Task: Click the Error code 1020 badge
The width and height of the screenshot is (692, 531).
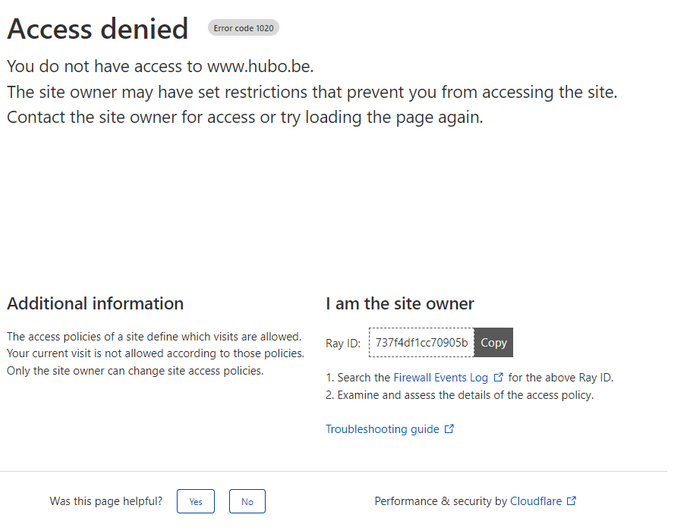Action: (x=243, y=28)
